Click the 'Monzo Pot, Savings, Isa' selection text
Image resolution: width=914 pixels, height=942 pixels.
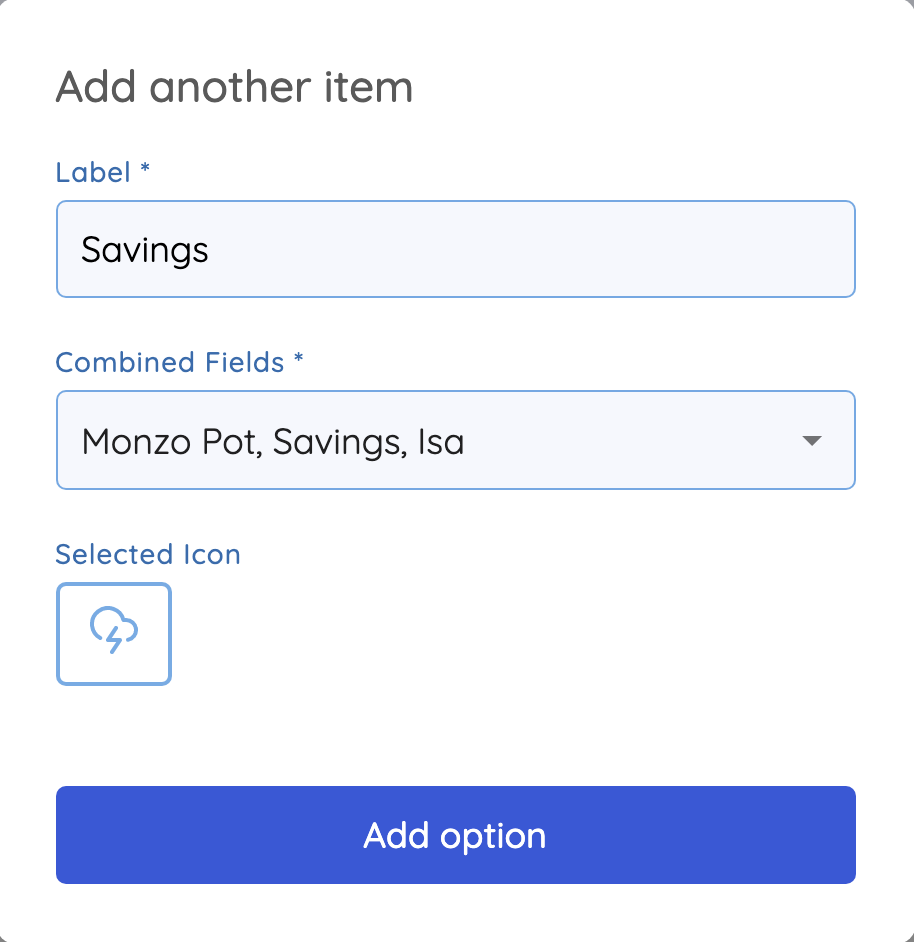tap(273, 442)
